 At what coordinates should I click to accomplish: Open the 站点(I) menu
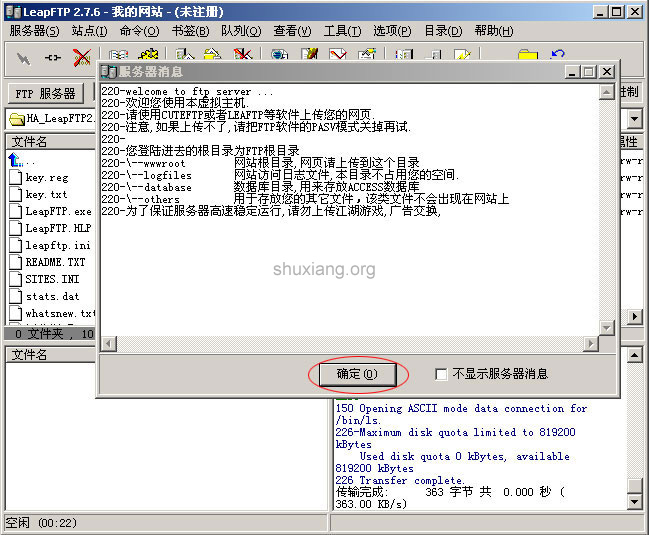pos(89,31)
